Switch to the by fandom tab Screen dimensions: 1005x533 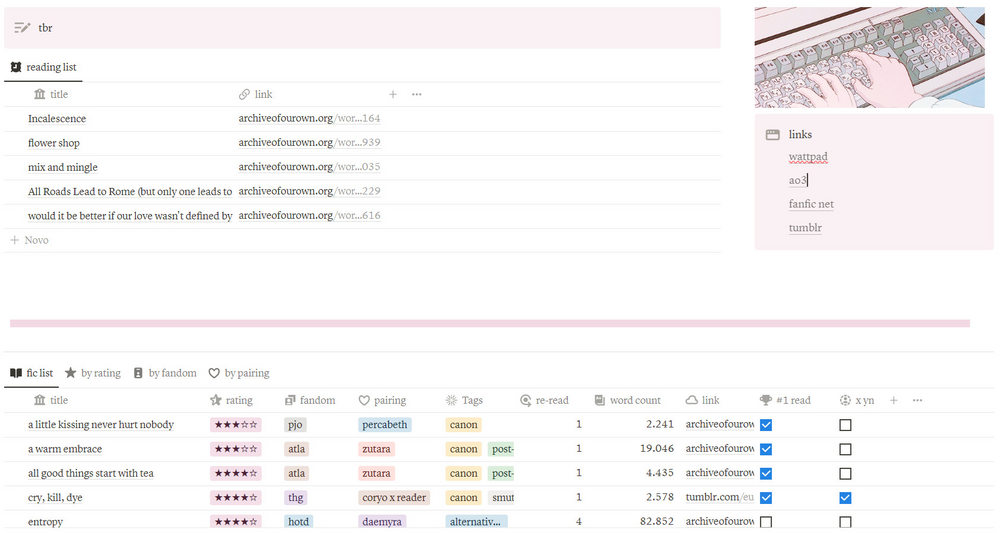(x=165, y=373)
